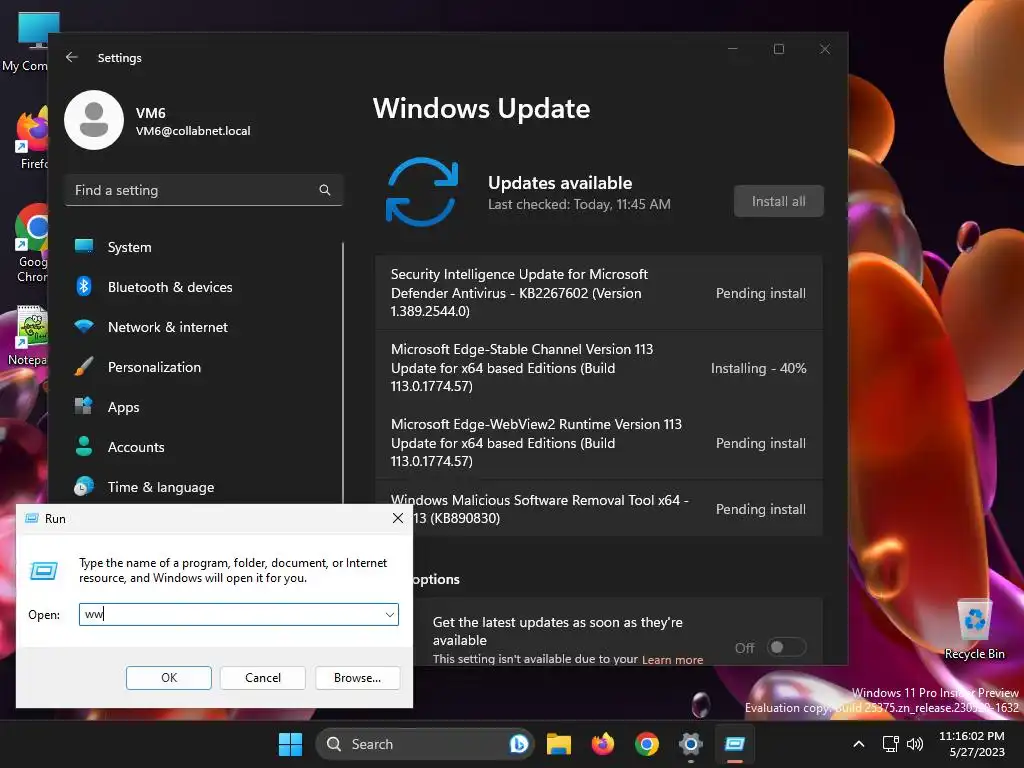
Task: Expand the Open dropdown arrow in Run
Action: (x=389, y=615)
